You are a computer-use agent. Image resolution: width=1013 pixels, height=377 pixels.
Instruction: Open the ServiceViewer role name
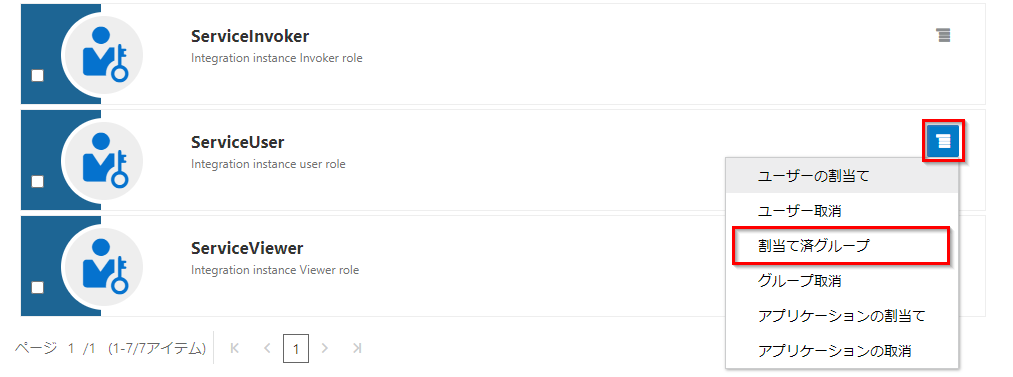point(247,248)
